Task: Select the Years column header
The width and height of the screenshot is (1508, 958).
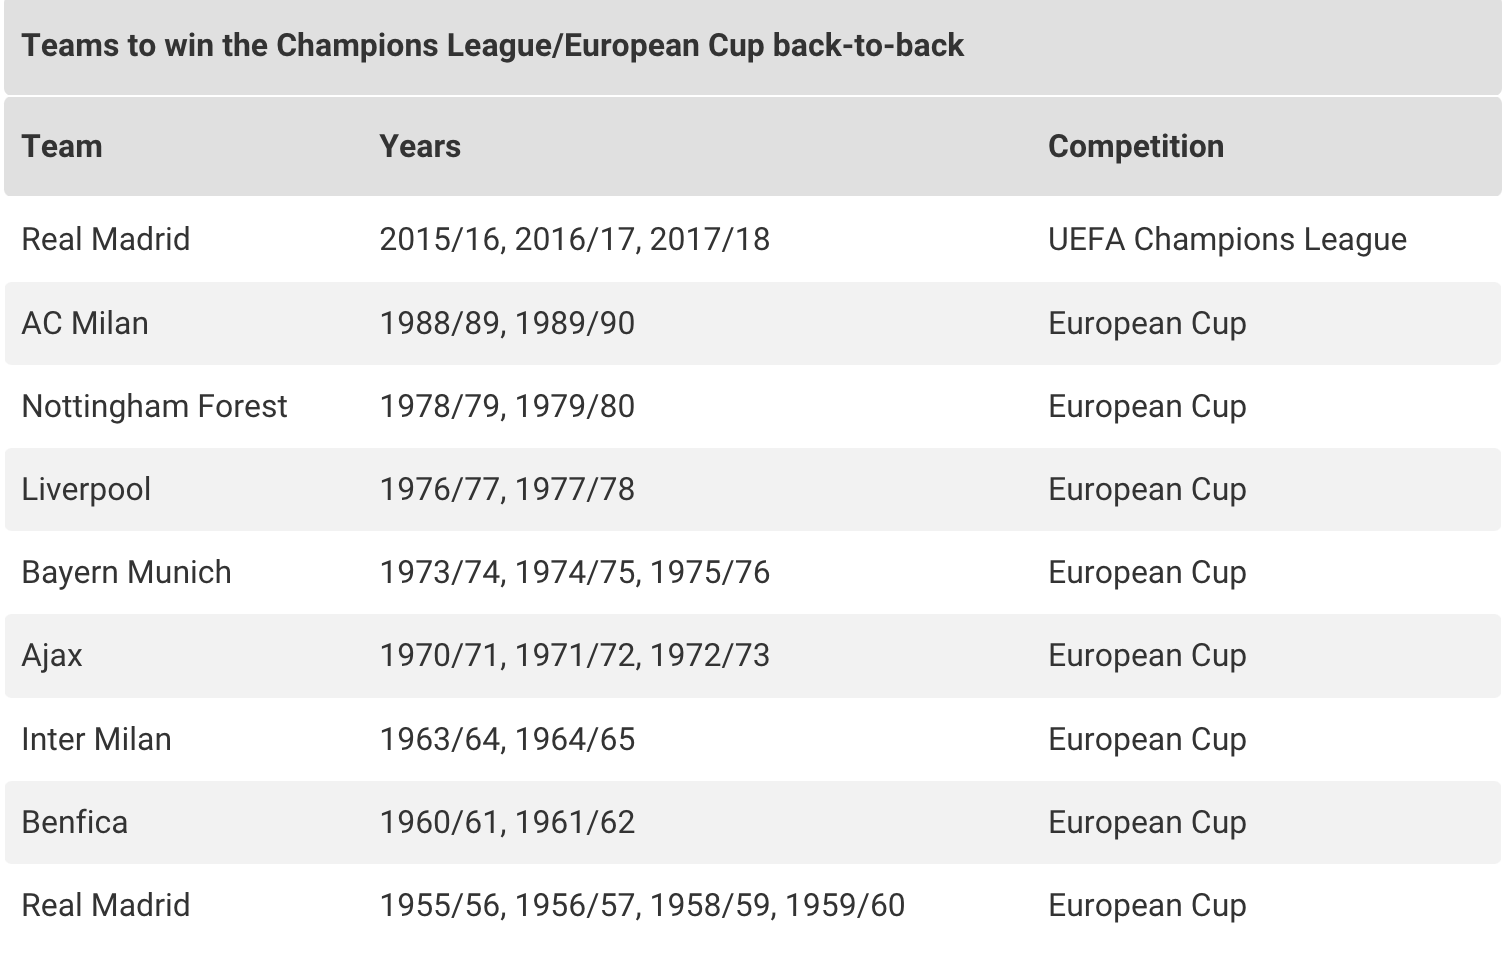Action: coord(420,146)
